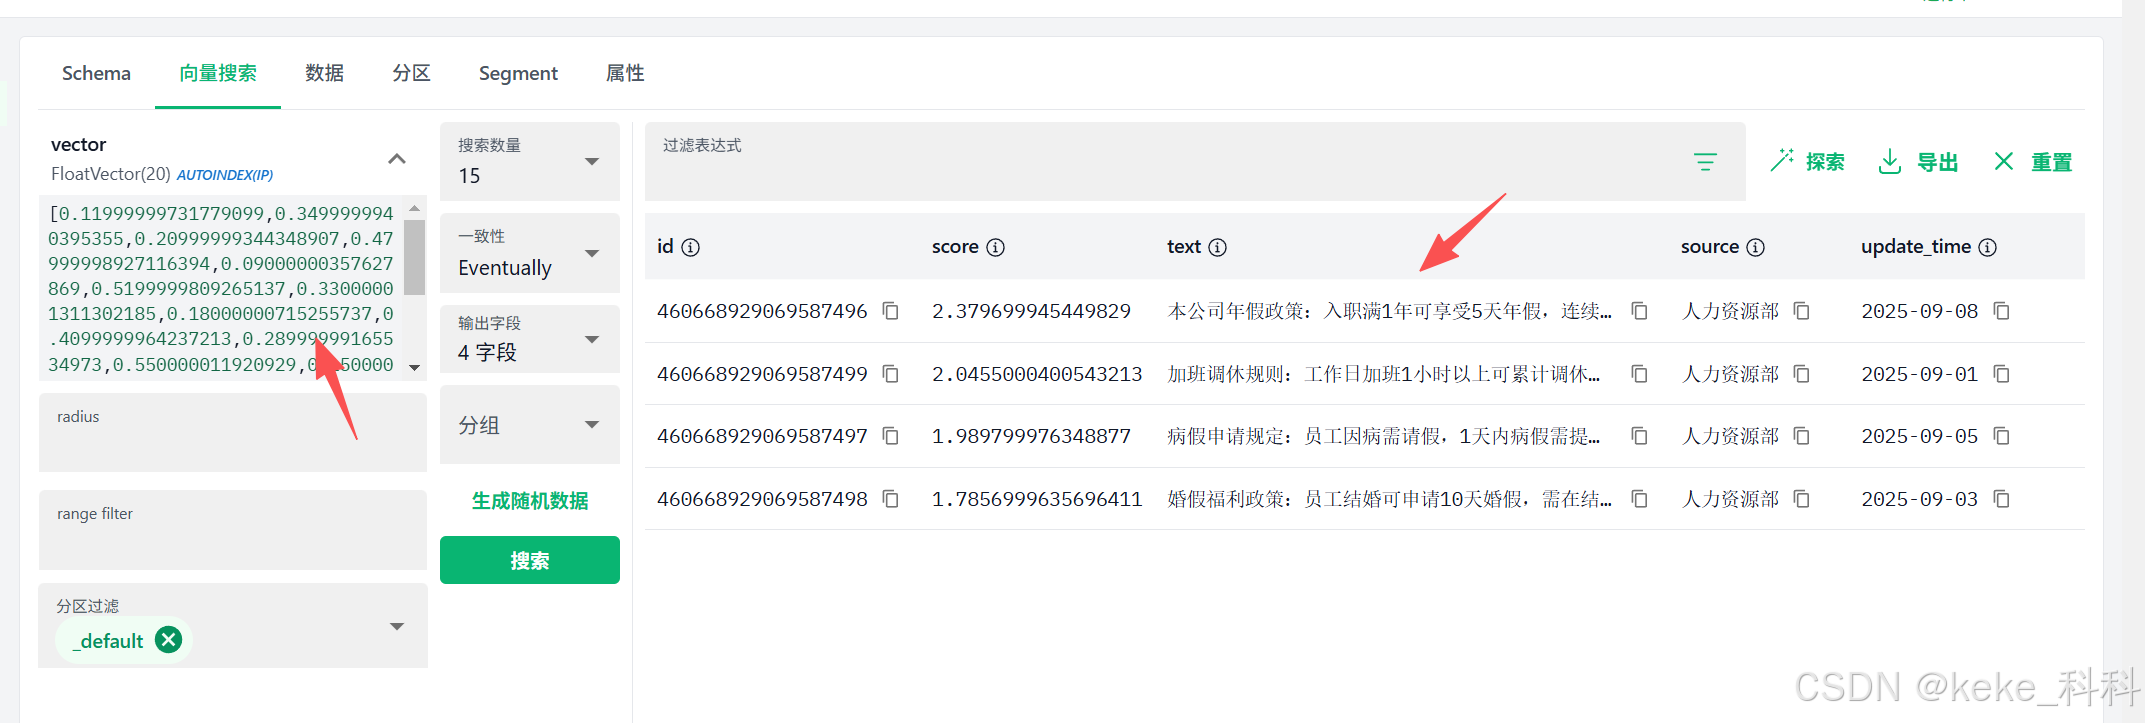
Task: Copy text of the 病假申请规定 row
Action: click(1639, 436)
